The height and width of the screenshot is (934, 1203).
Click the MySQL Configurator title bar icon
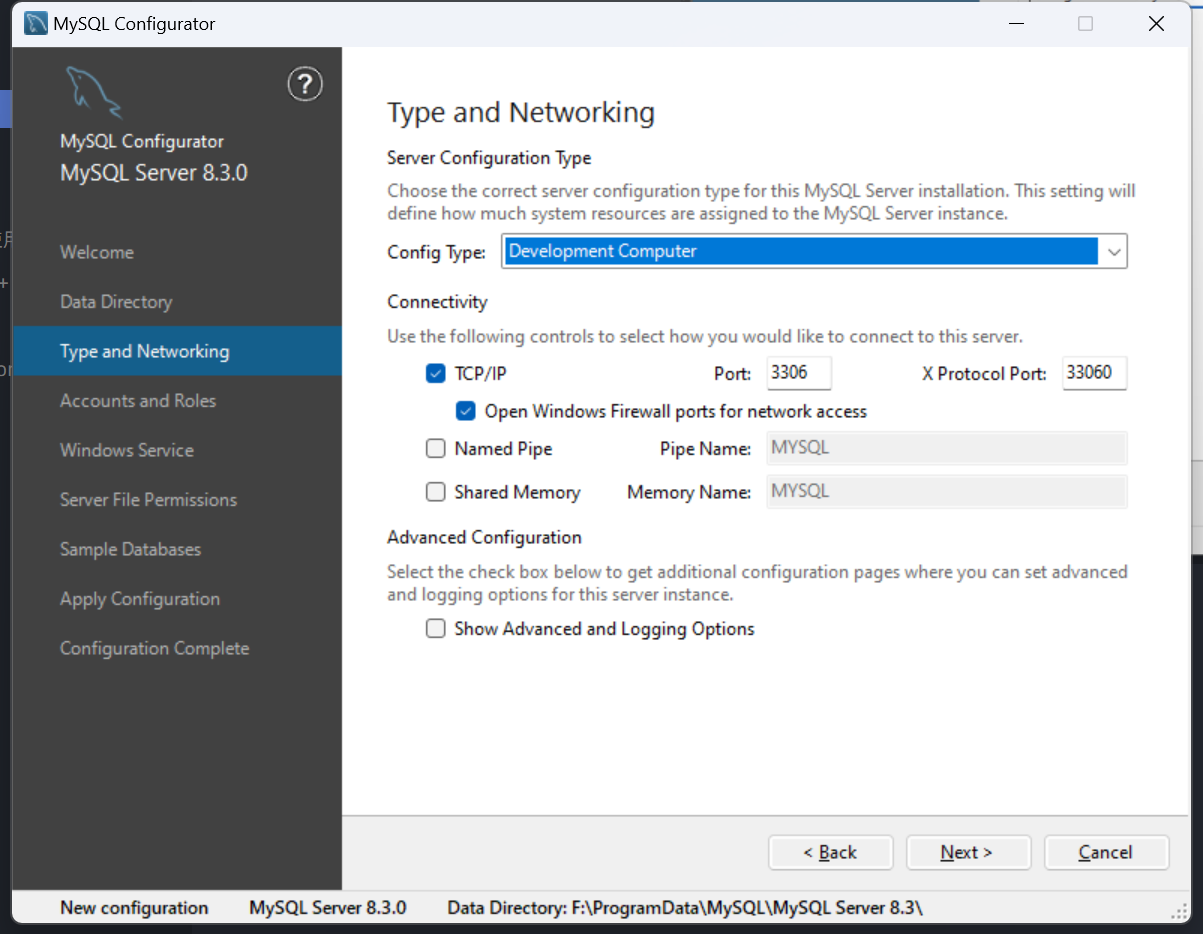[x=35, y=23]
